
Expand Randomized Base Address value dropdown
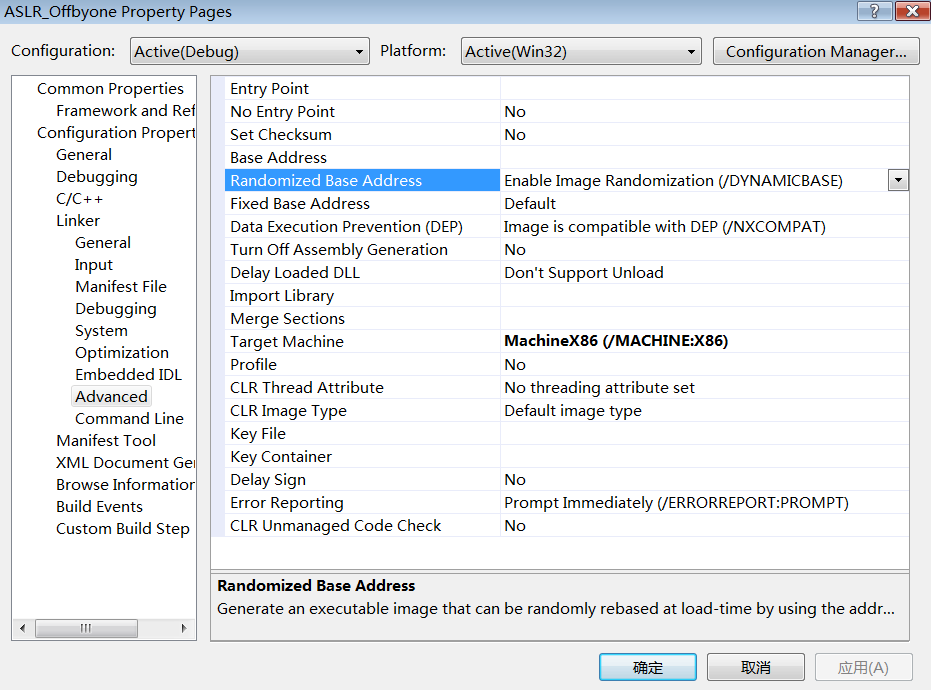coord(898,181)
